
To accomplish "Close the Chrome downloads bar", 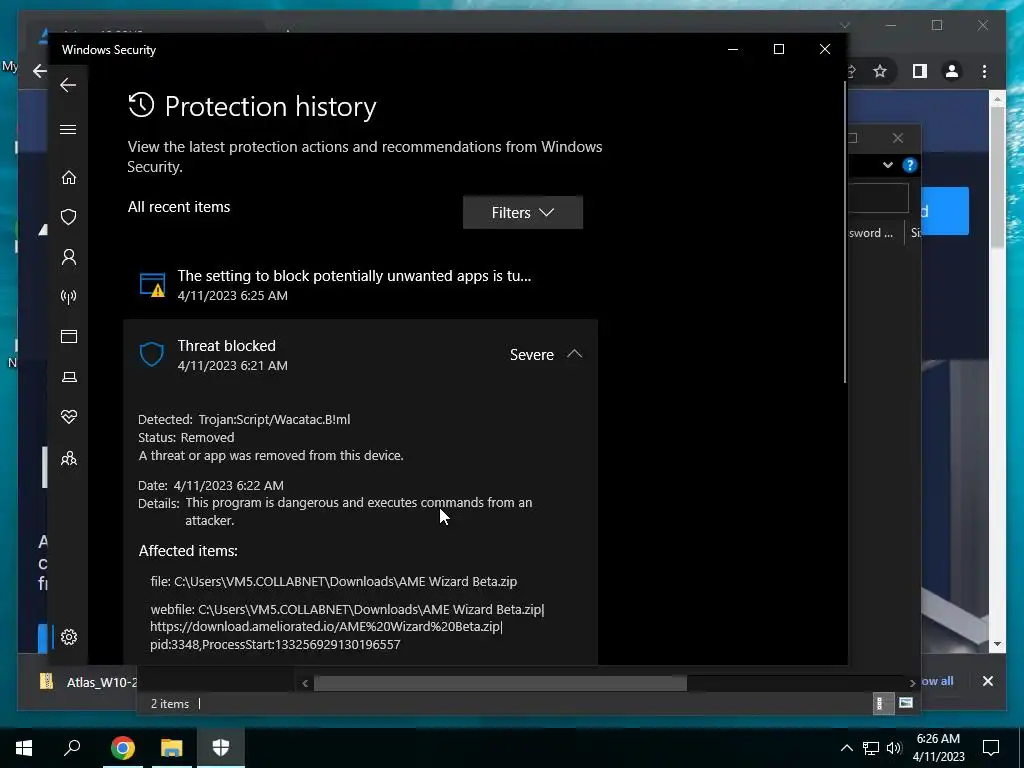I will point(987,681).
